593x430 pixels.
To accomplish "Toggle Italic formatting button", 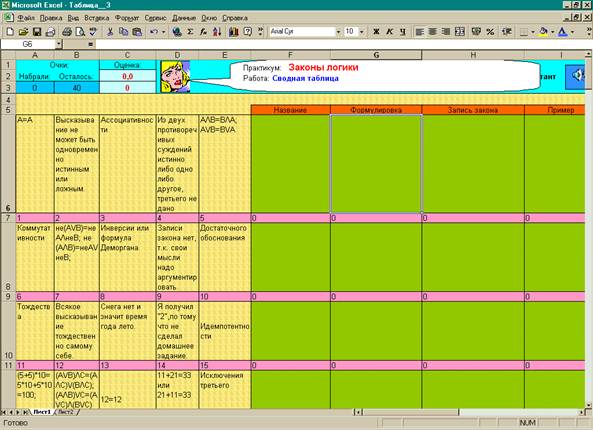I will [389, 32].
